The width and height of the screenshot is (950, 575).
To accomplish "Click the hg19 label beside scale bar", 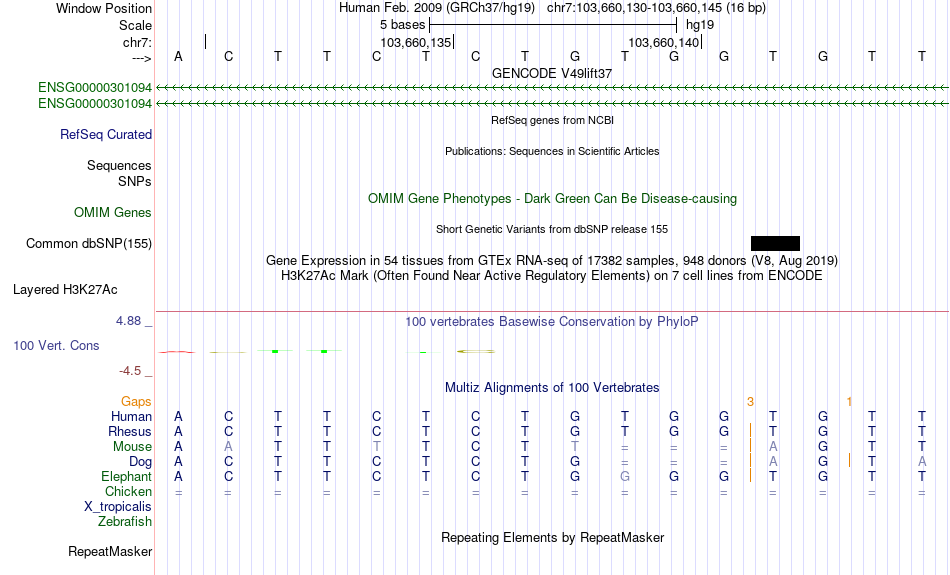I will [x=700, y=25].
